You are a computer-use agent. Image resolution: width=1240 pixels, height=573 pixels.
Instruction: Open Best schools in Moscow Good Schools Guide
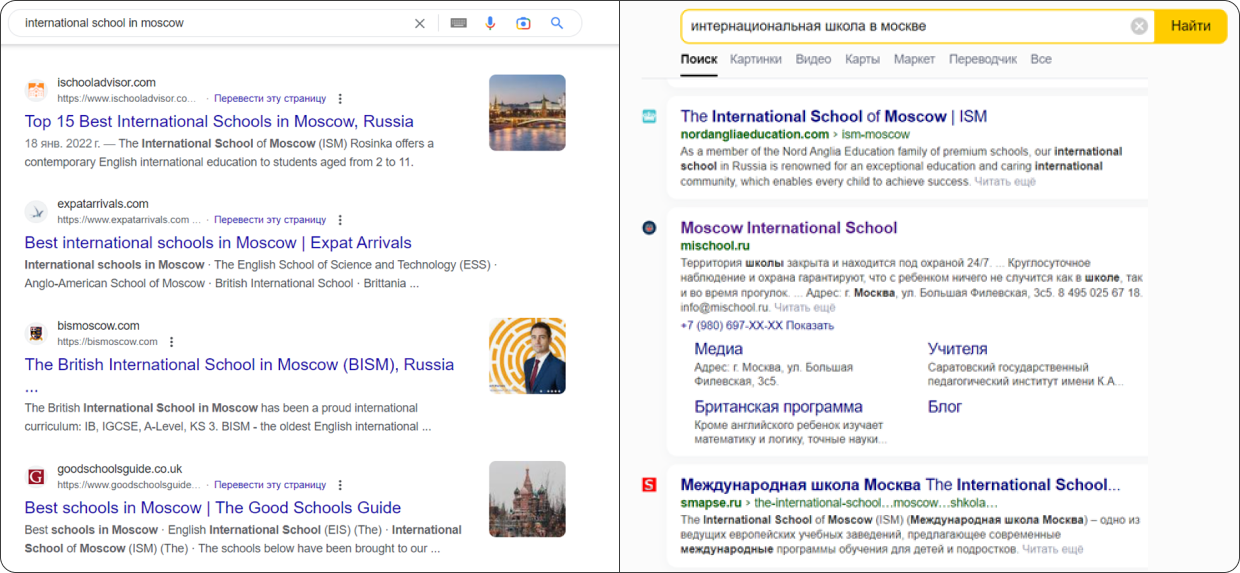pyautogui.click(x=213, y=508)
